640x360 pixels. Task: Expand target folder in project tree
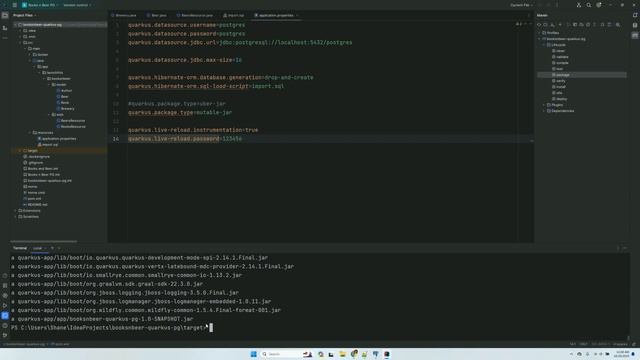point(20,151)
